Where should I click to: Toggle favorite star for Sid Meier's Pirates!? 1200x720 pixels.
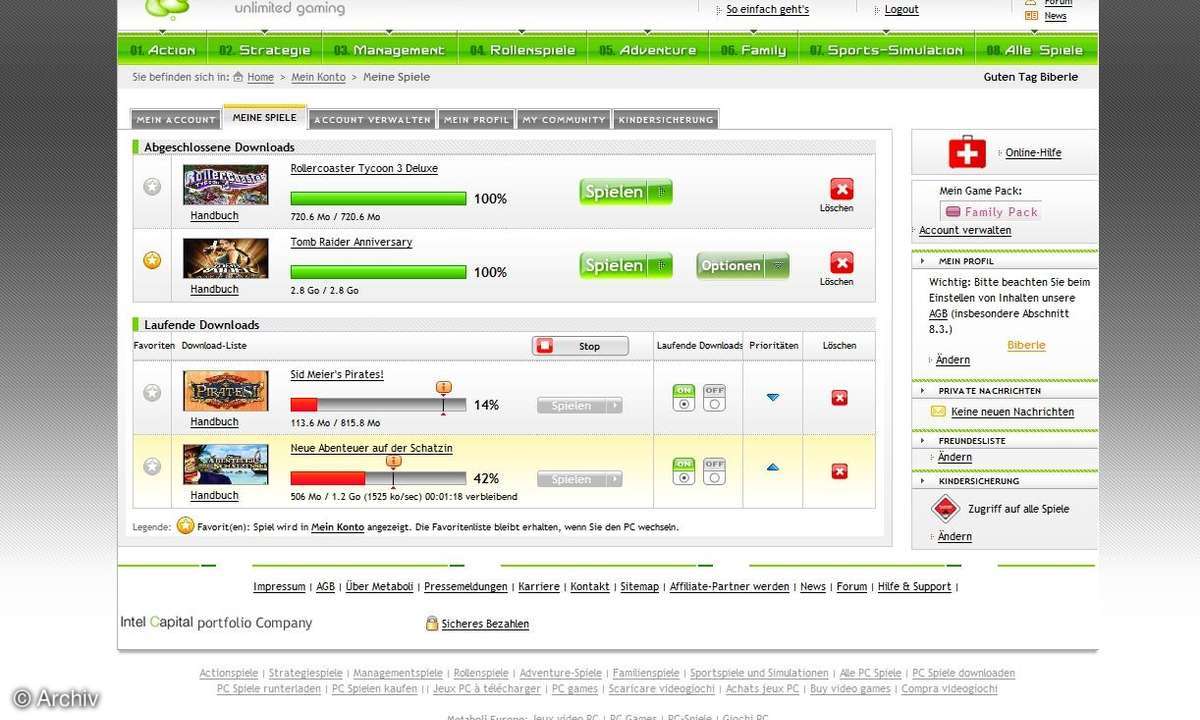pyautogui.click(x=152, y=393)
